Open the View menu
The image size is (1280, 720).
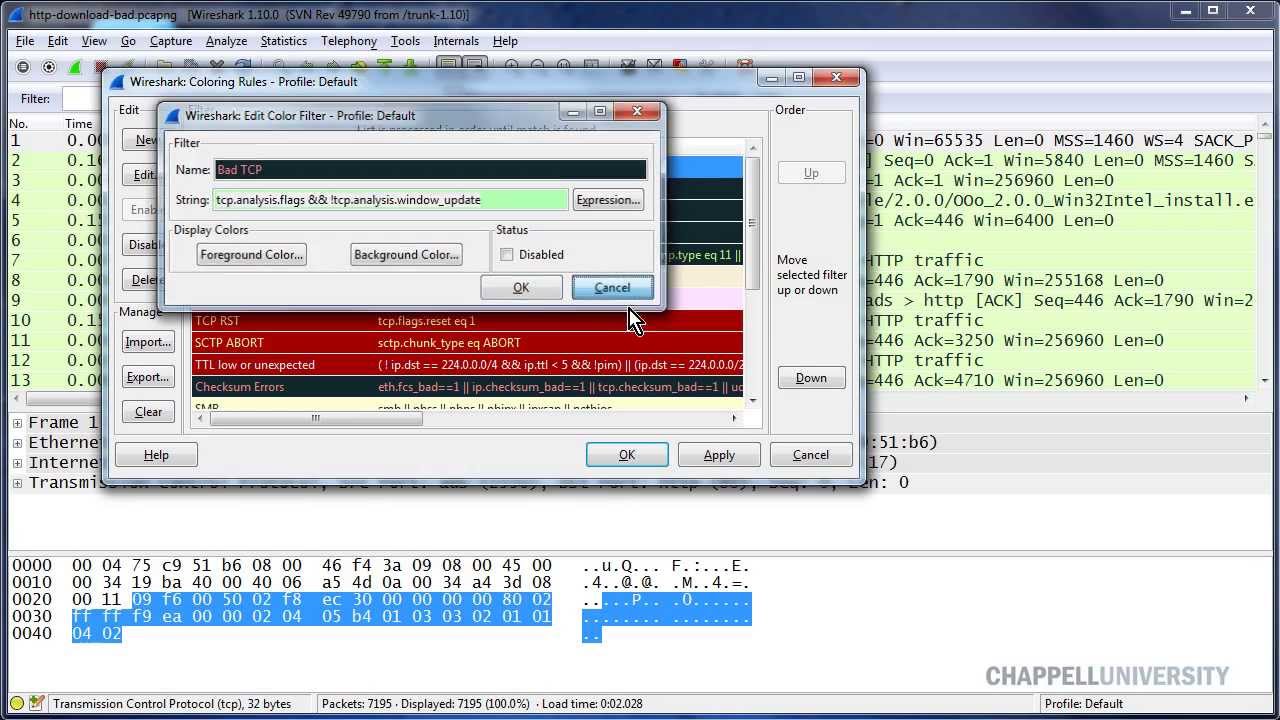coord(94,41)
